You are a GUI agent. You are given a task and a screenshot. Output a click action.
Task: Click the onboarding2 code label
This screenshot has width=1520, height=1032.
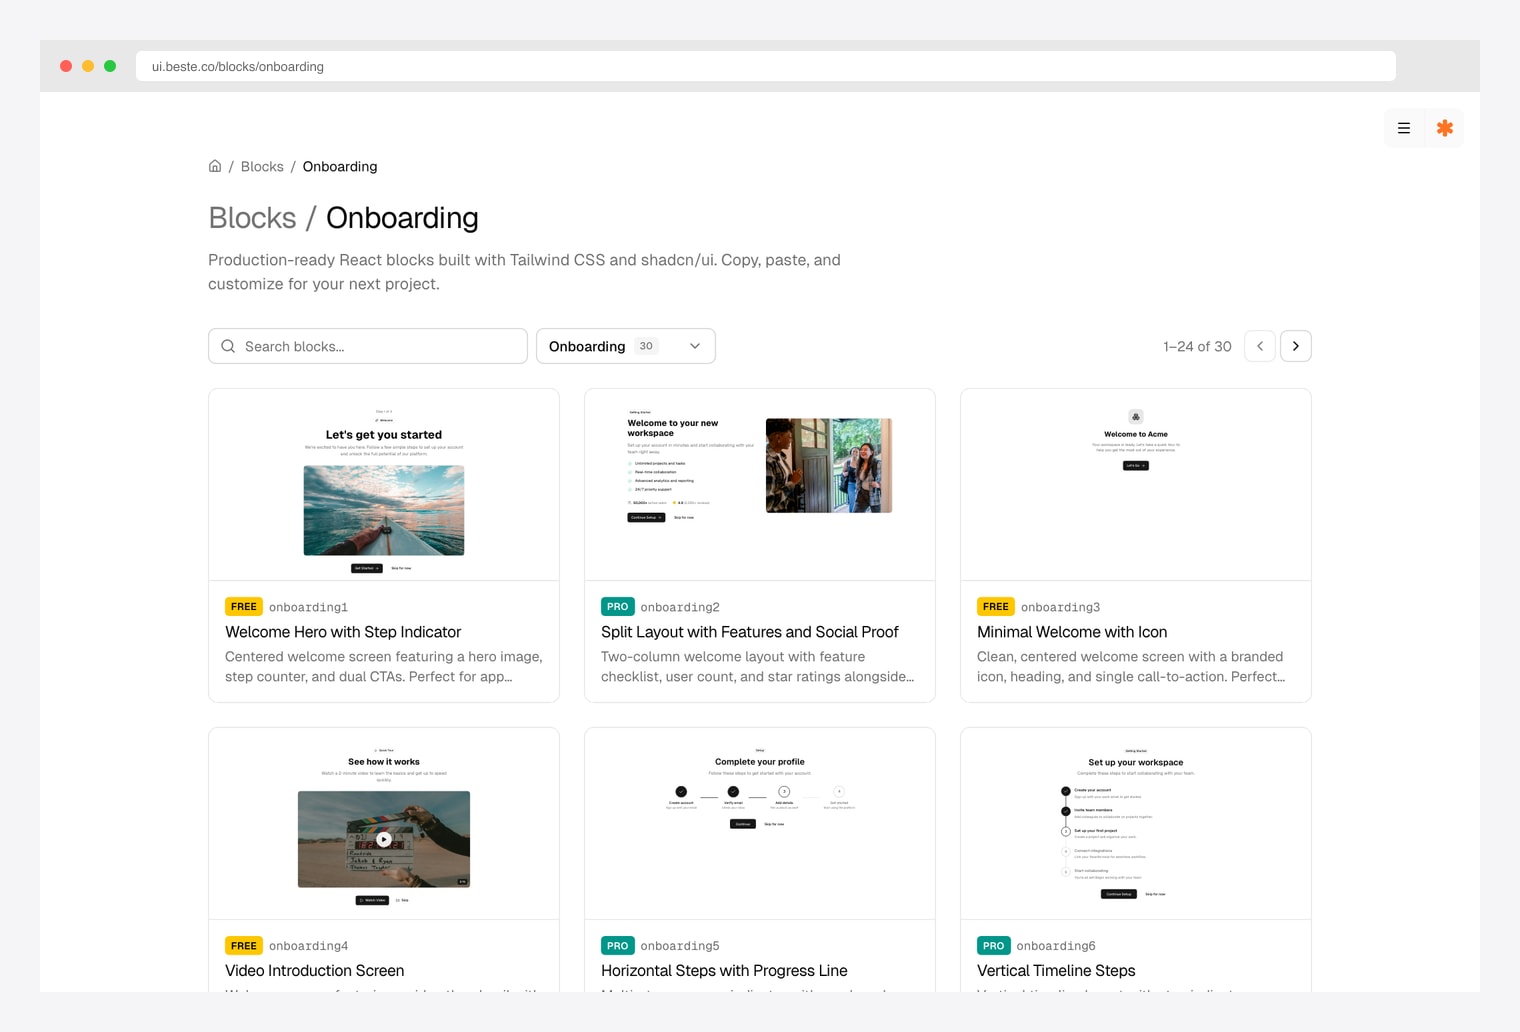click(680, 607)
